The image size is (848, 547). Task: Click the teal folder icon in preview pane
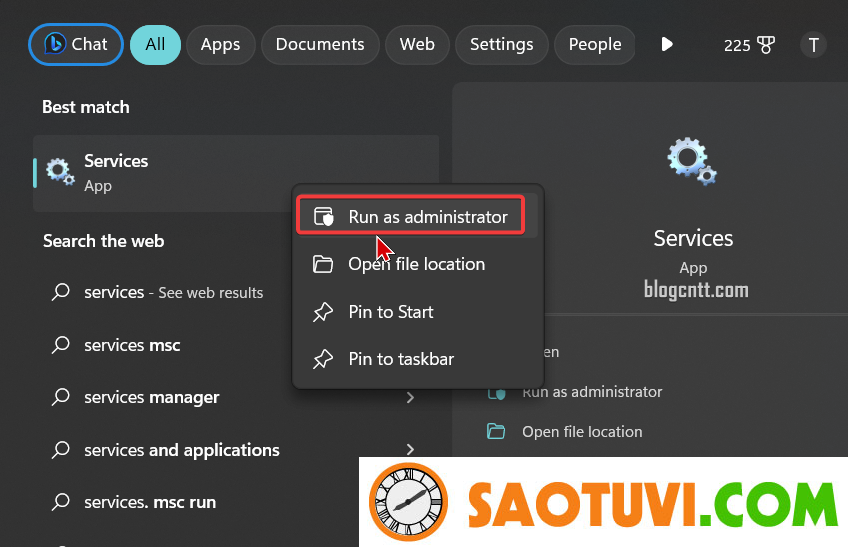coord(496,431)
